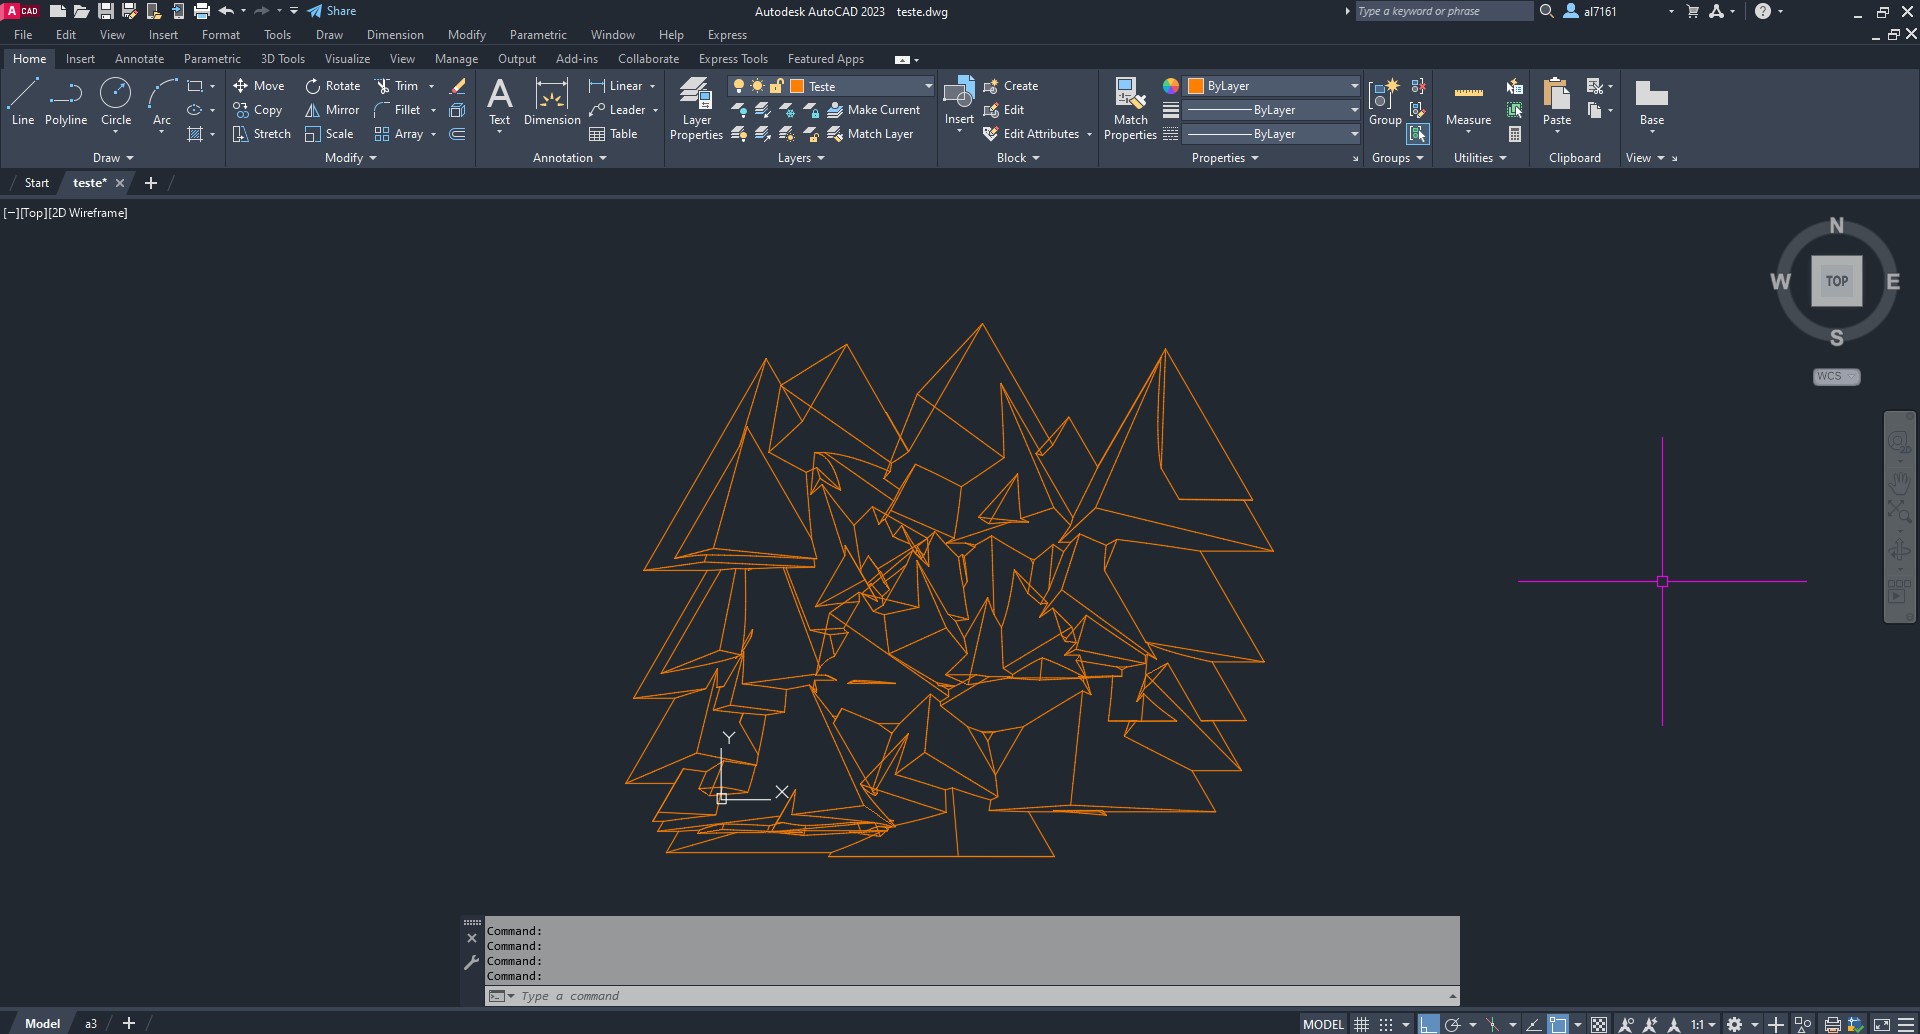Switch to the Annotate ribbon tab
Screen dimensions: 1920x1034
tap(139, 59)
